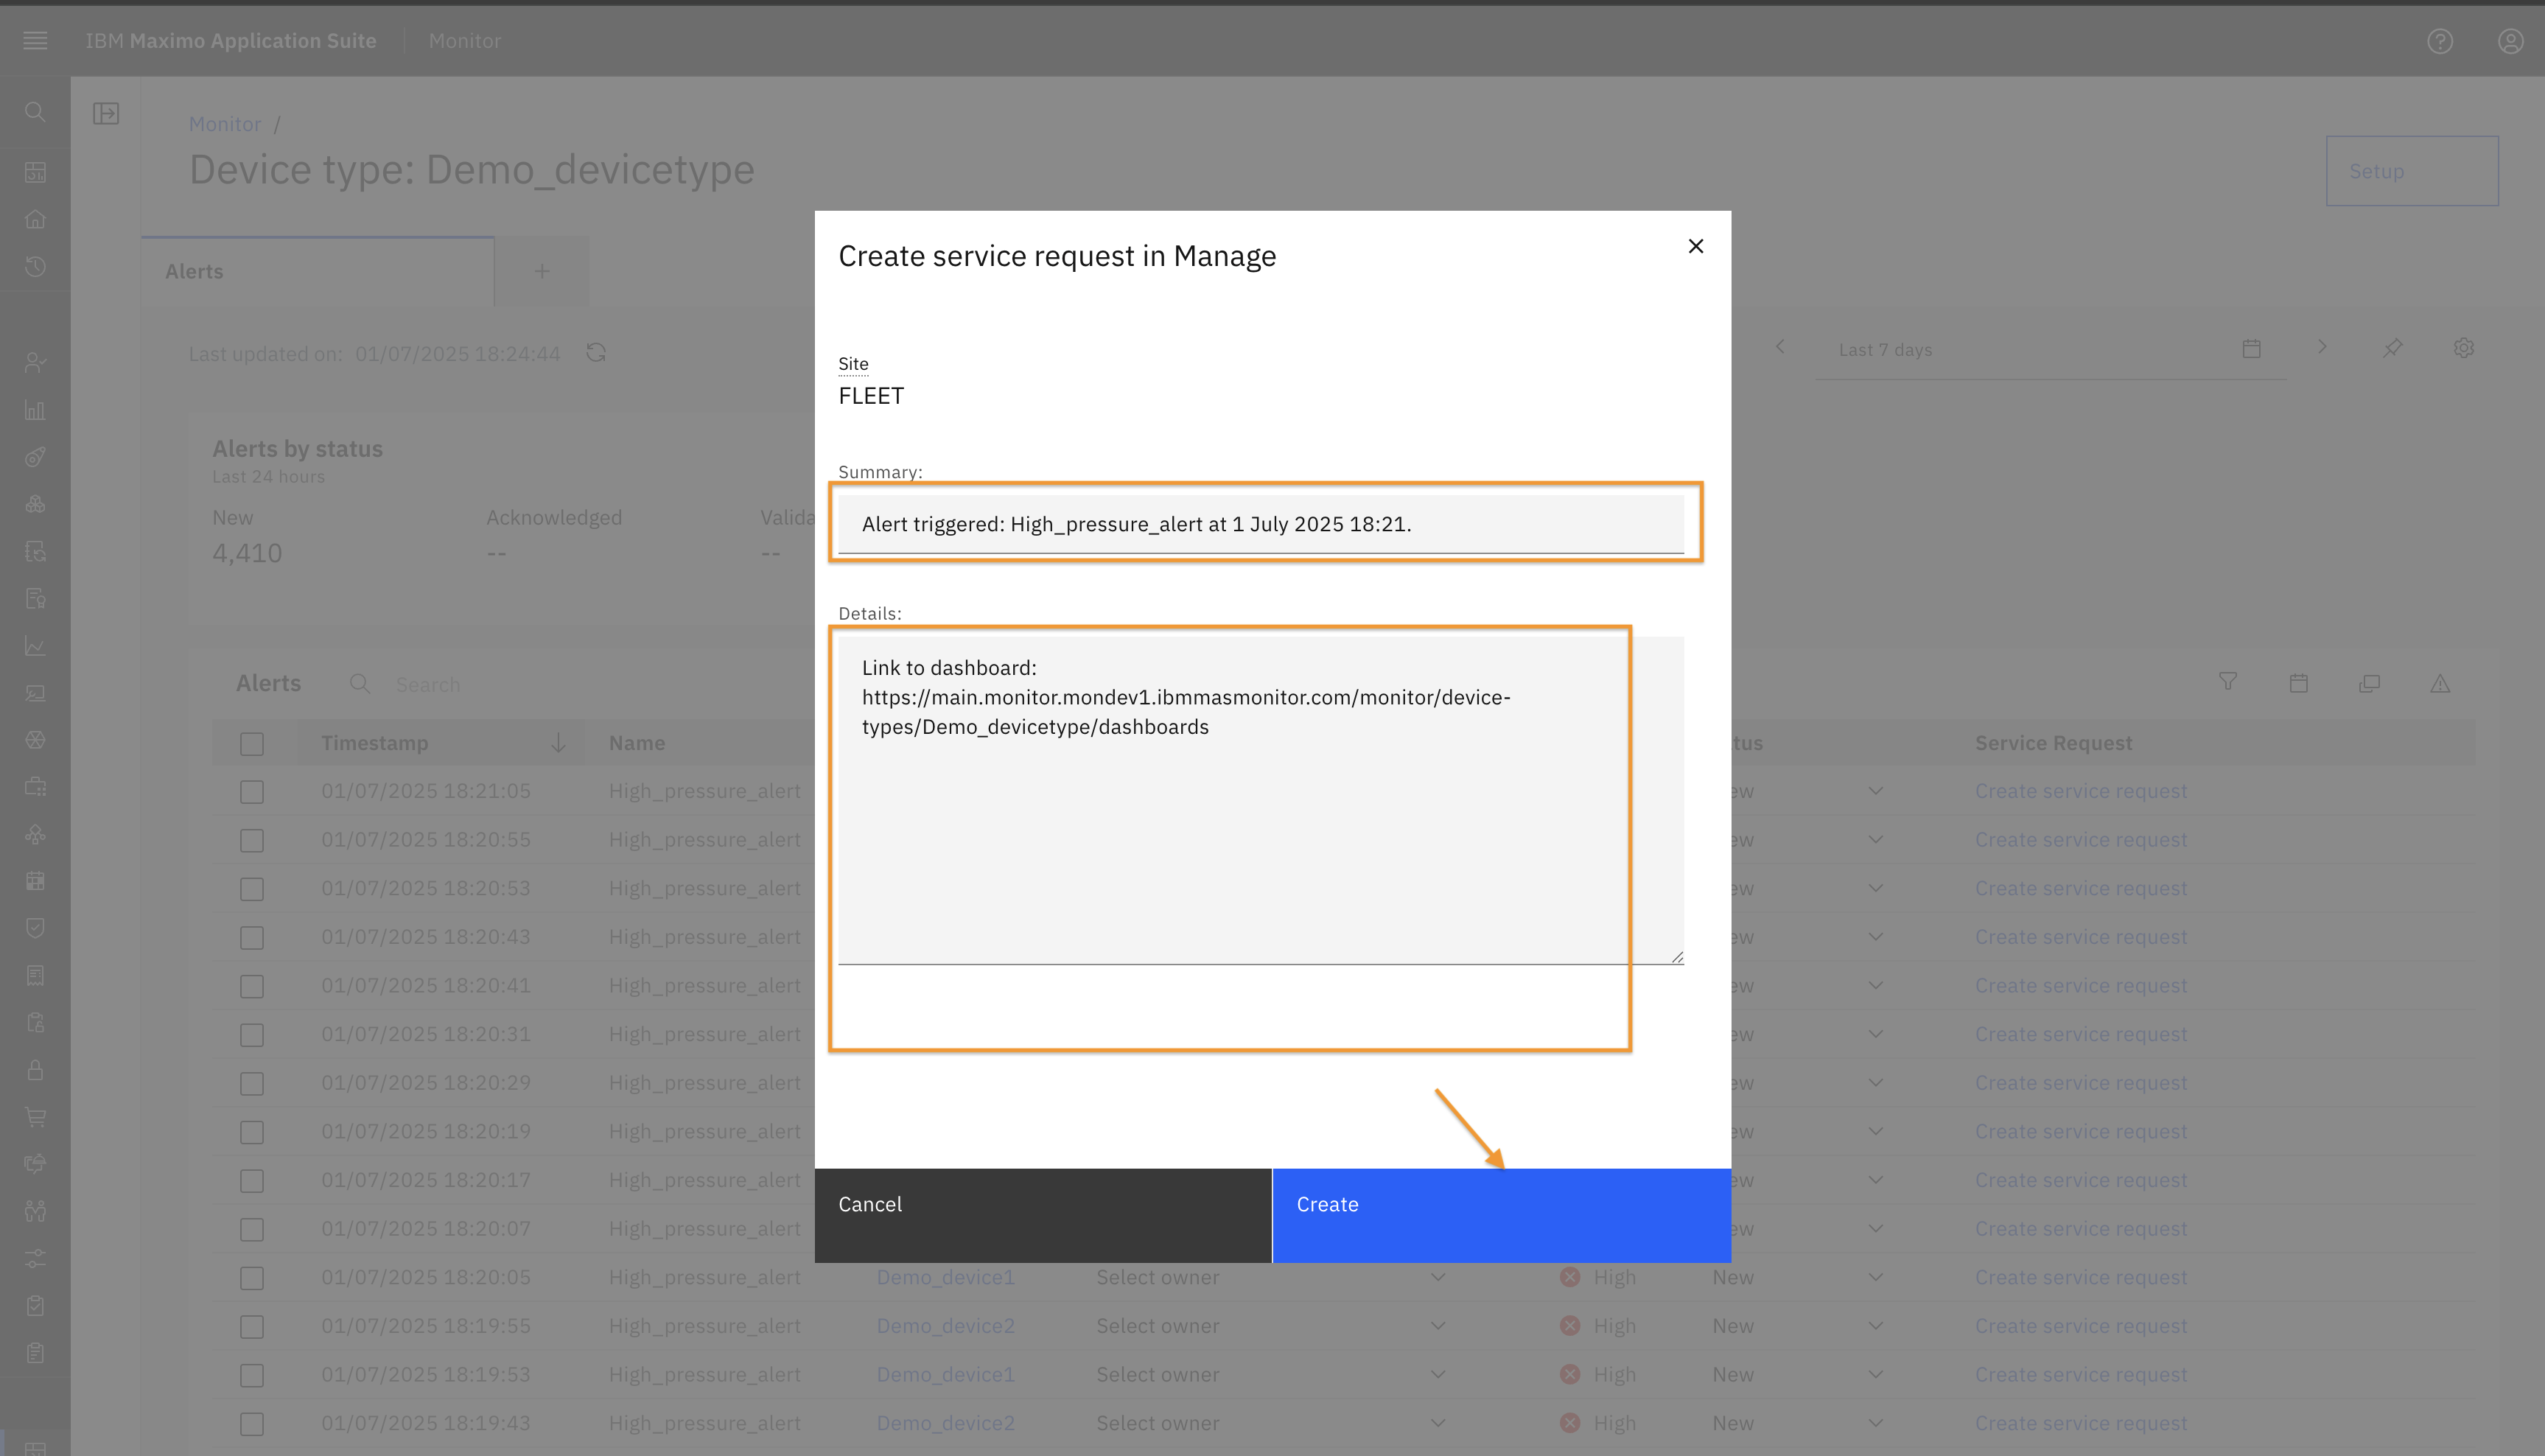Open the user profile icon

(2510, 41)
